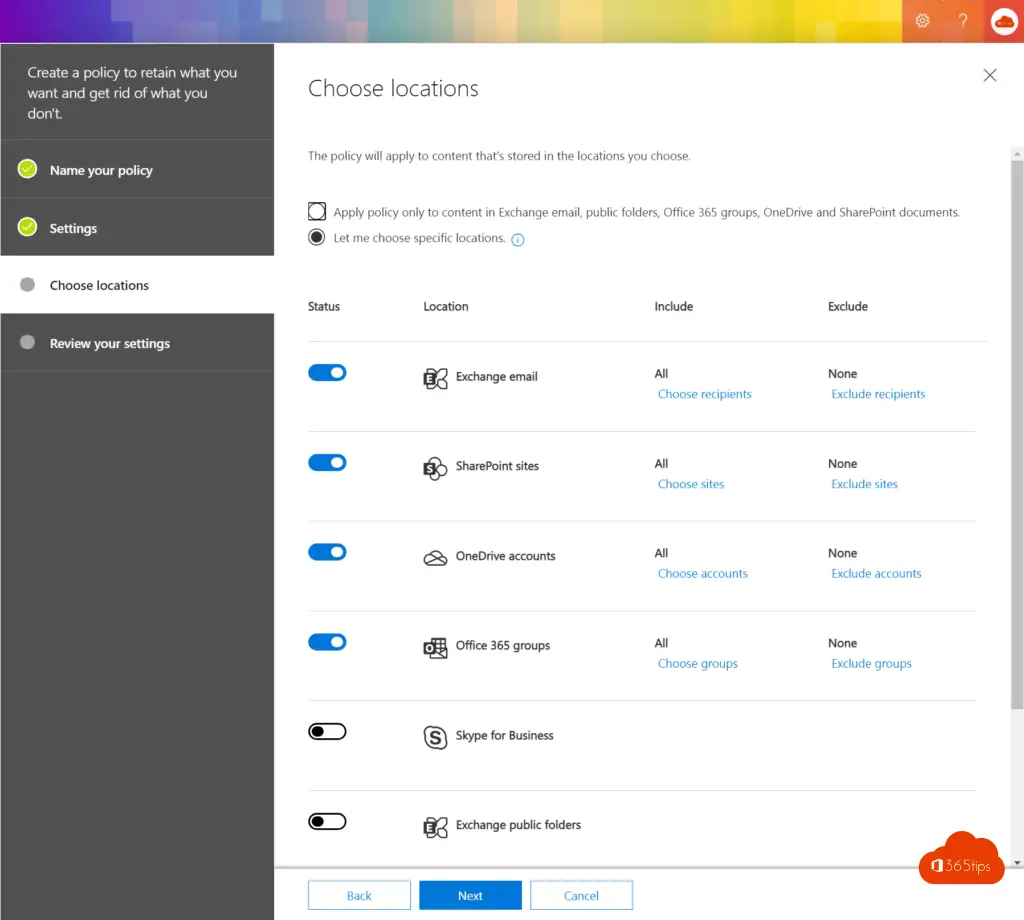Image resolution: width=1024 pixels, height=920 pixels.
Task: Click the Exclude sites link
Action: click(864, 484)
